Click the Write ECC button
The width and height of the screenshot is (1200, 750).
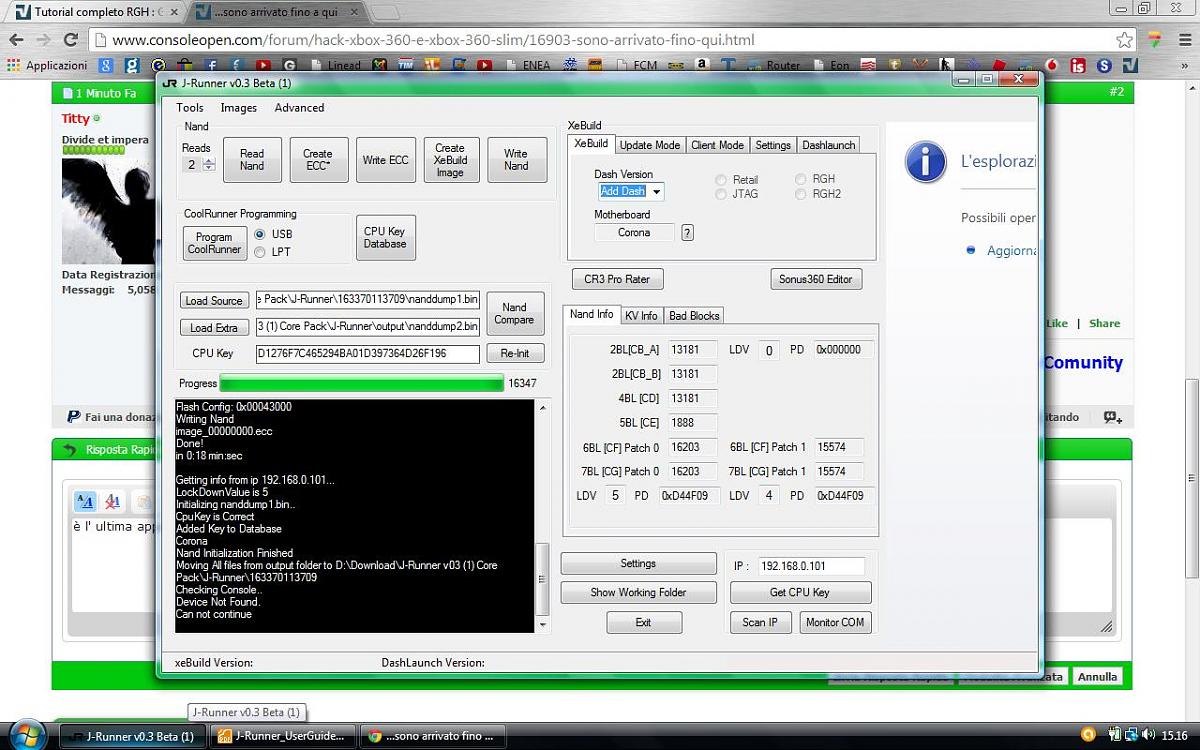point(385,160)
